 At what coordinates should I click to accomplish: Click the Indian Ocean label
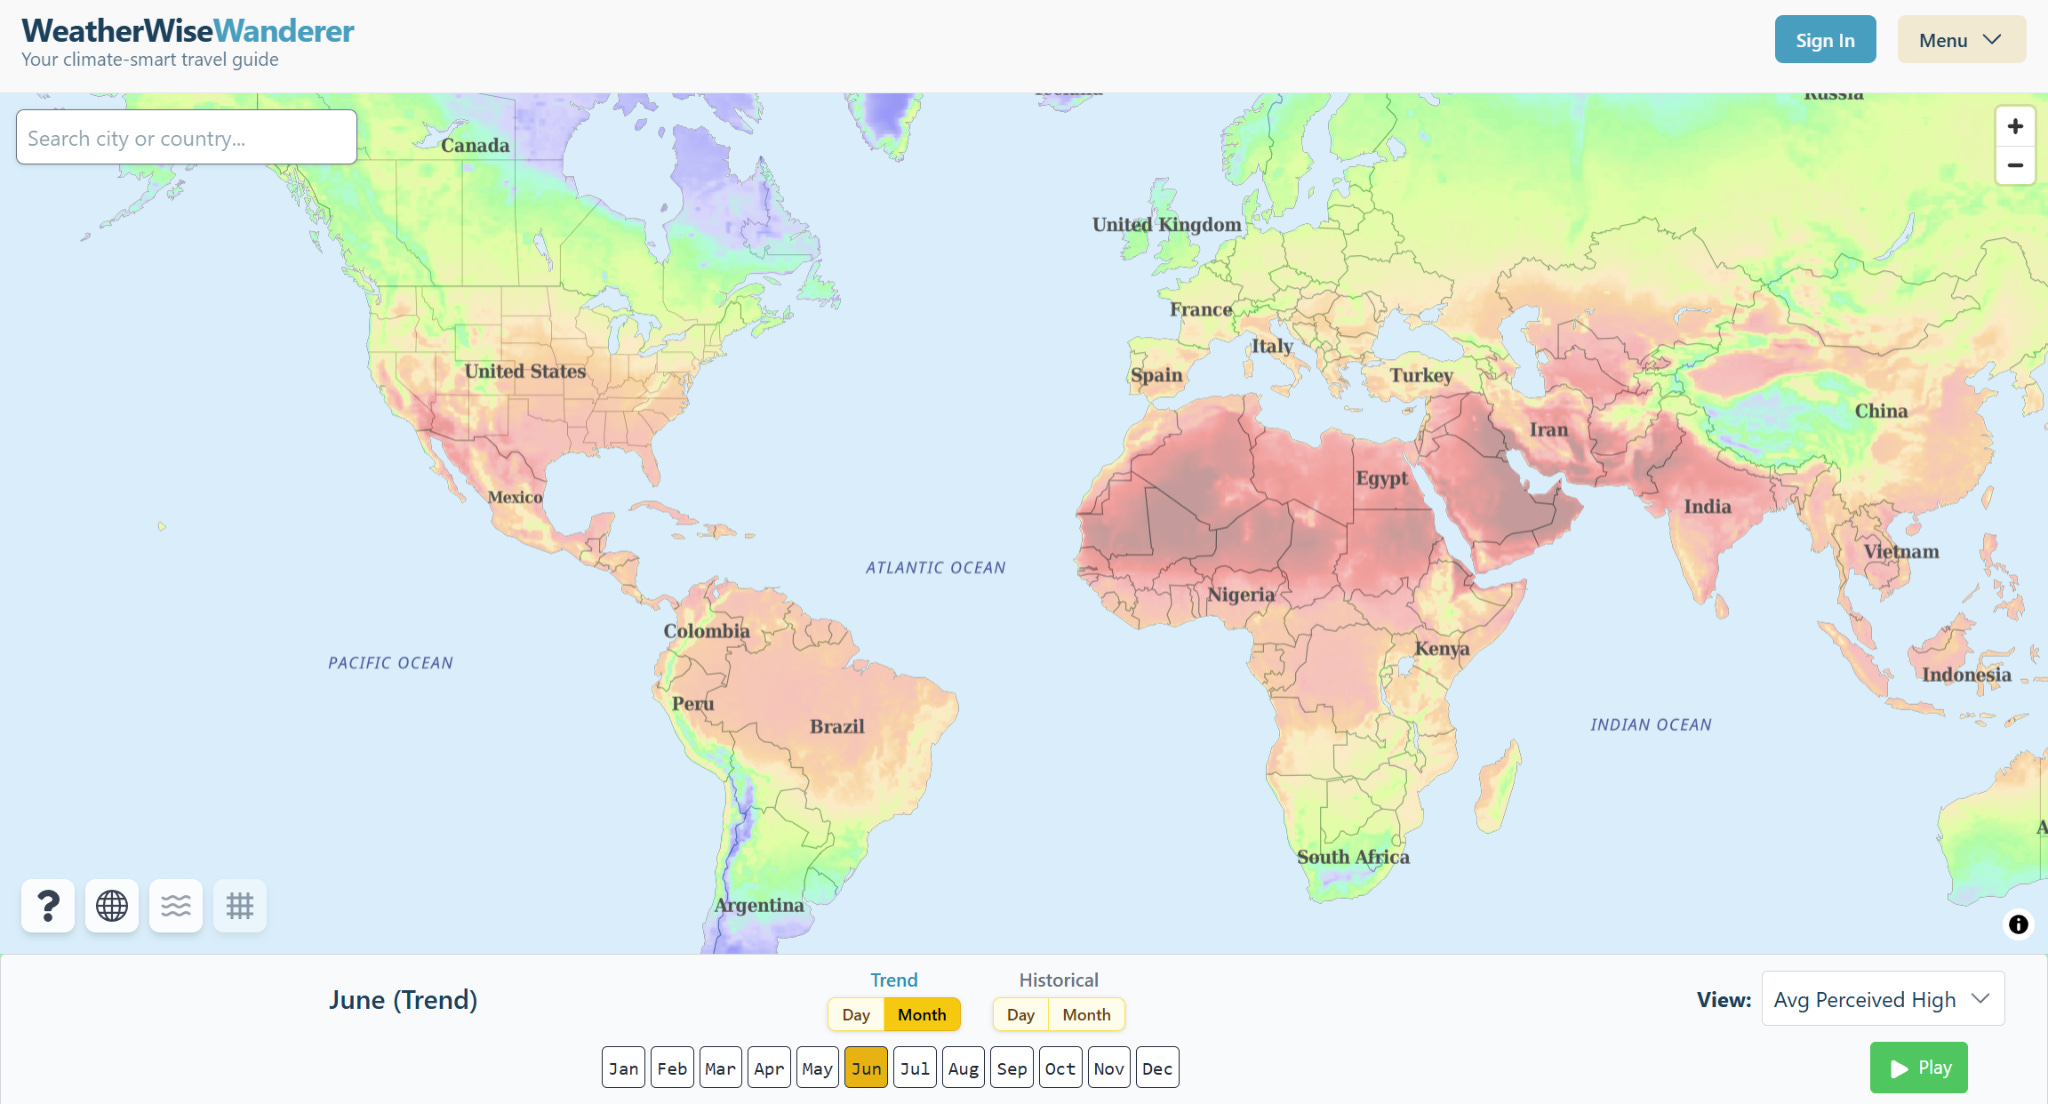point(1651,725)
